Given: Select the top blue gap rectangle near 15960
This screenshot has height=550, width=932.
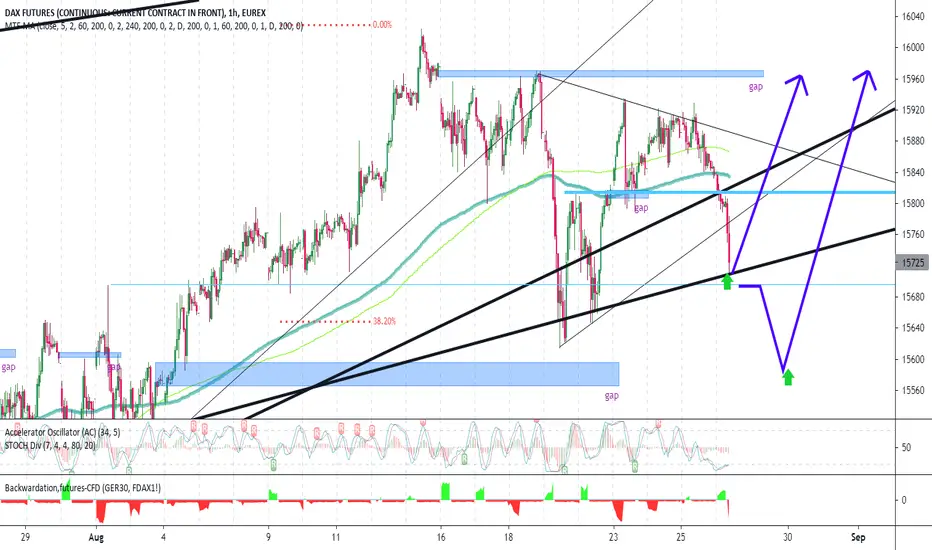Looking at the screenshot, I should click(600, 74).
